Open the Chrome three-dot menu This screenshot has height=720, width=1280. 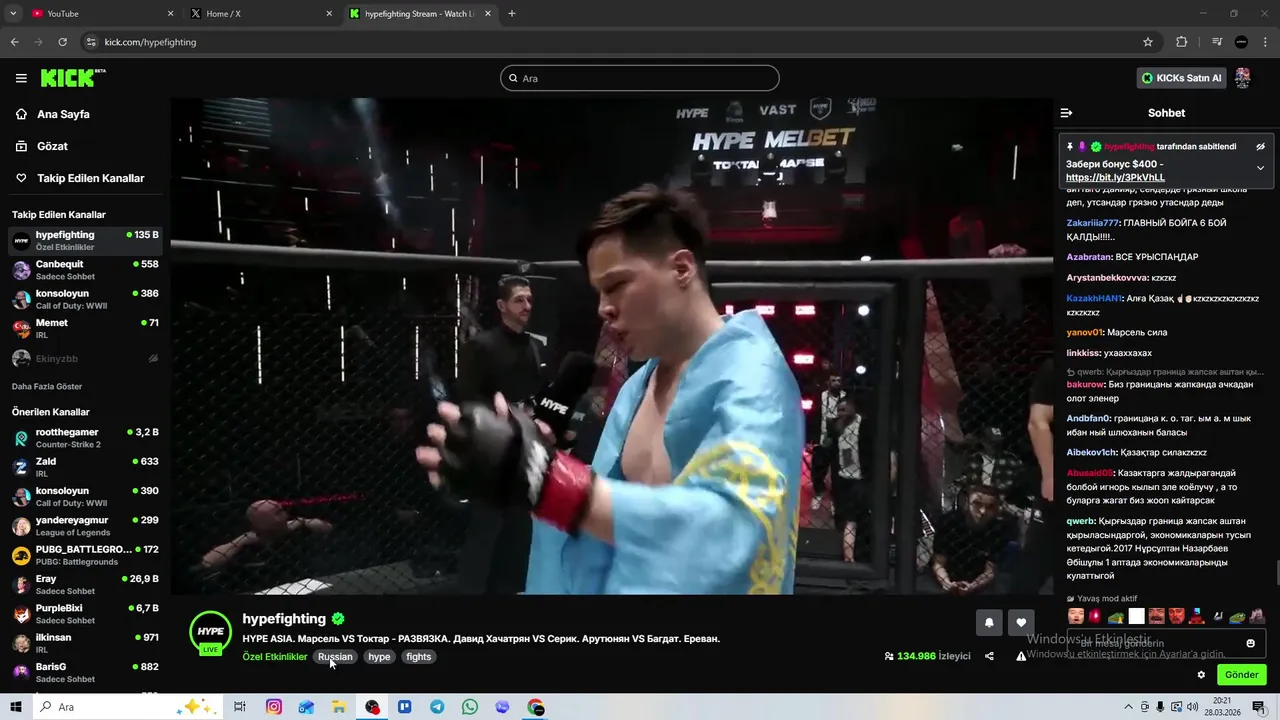tap(1265, 42)
